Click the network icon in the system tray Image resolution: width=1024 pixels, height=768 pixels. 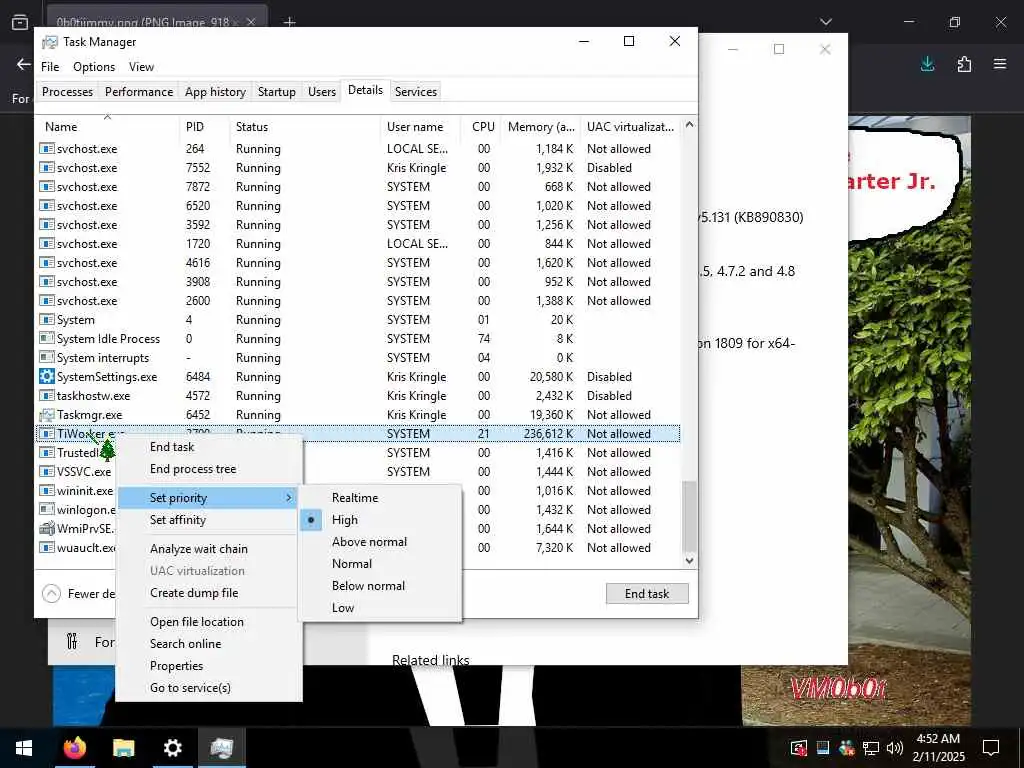point(871,748)
